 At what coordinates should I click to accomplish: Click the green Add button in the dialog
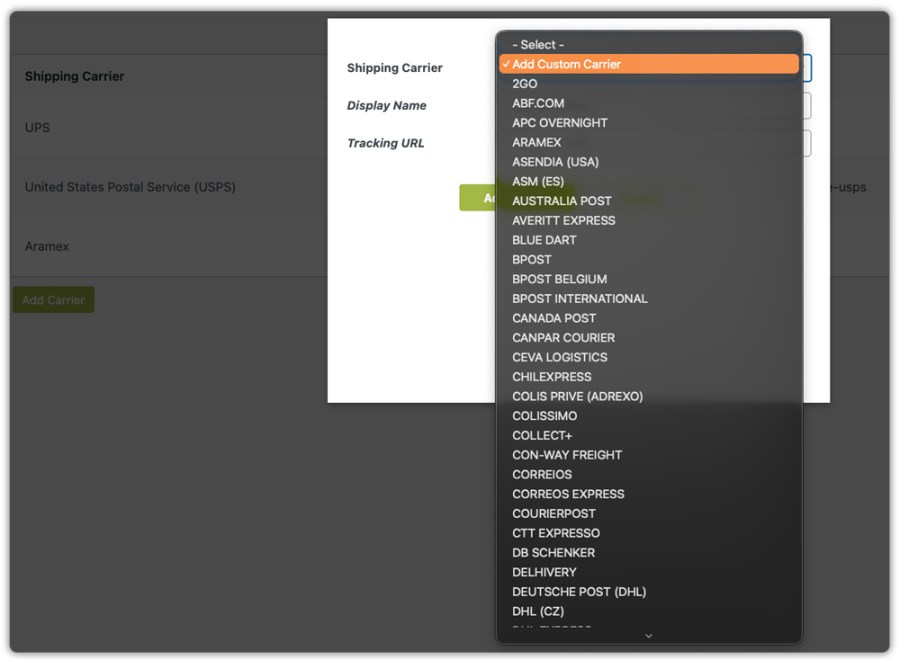coord(478,197)
